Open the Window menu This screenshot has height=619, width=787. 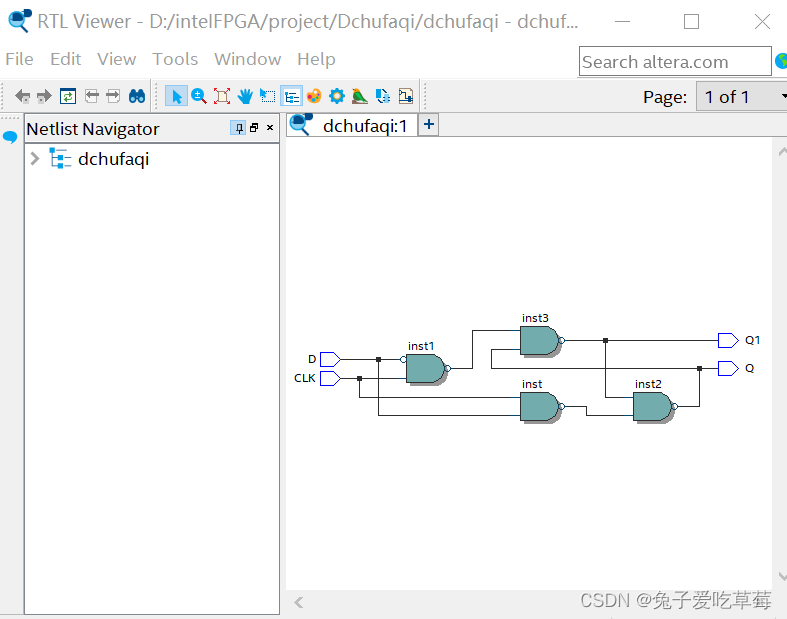(247, 59)
